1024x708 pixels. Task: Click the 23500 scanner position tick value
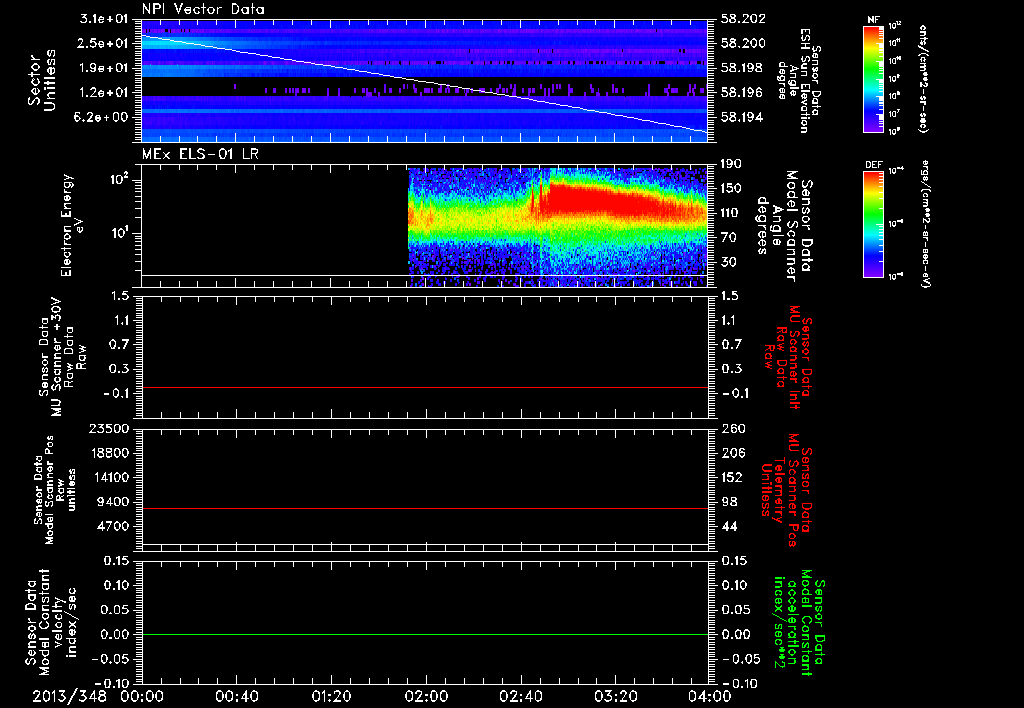coord(108,429)
